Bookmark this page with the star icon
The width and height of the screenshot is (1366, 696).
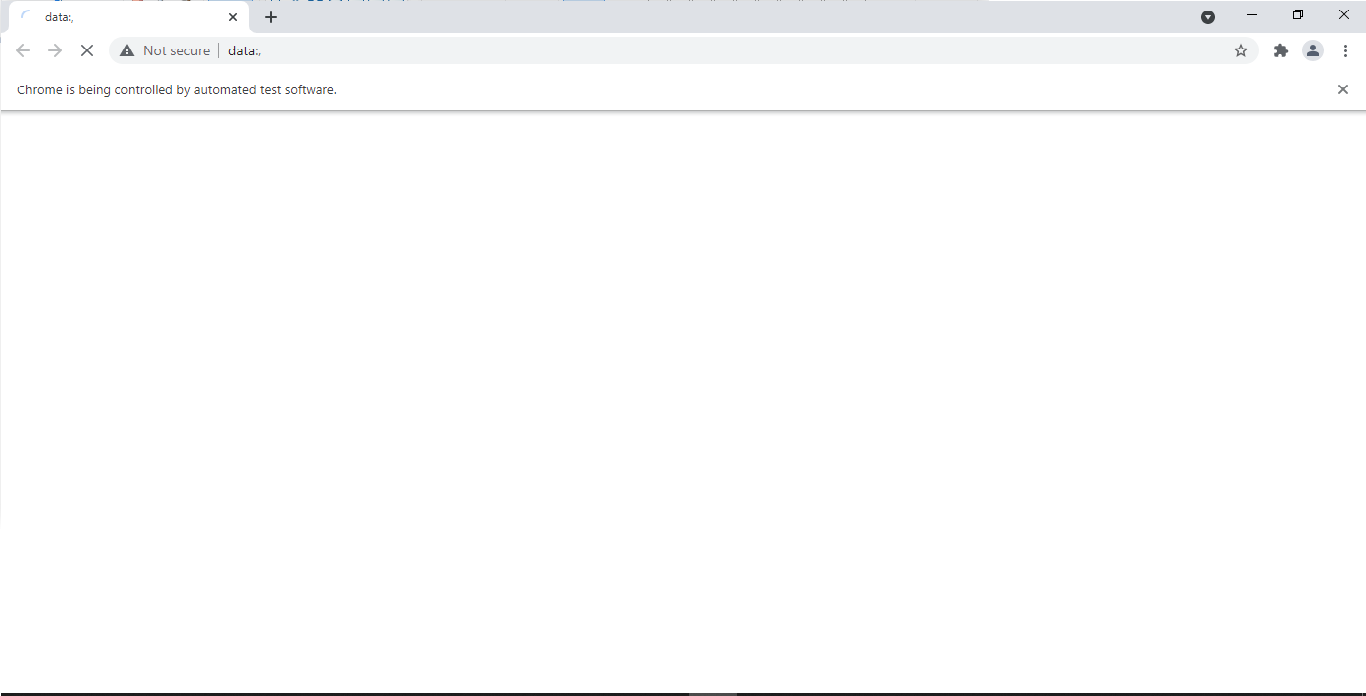click(1241, 50)
